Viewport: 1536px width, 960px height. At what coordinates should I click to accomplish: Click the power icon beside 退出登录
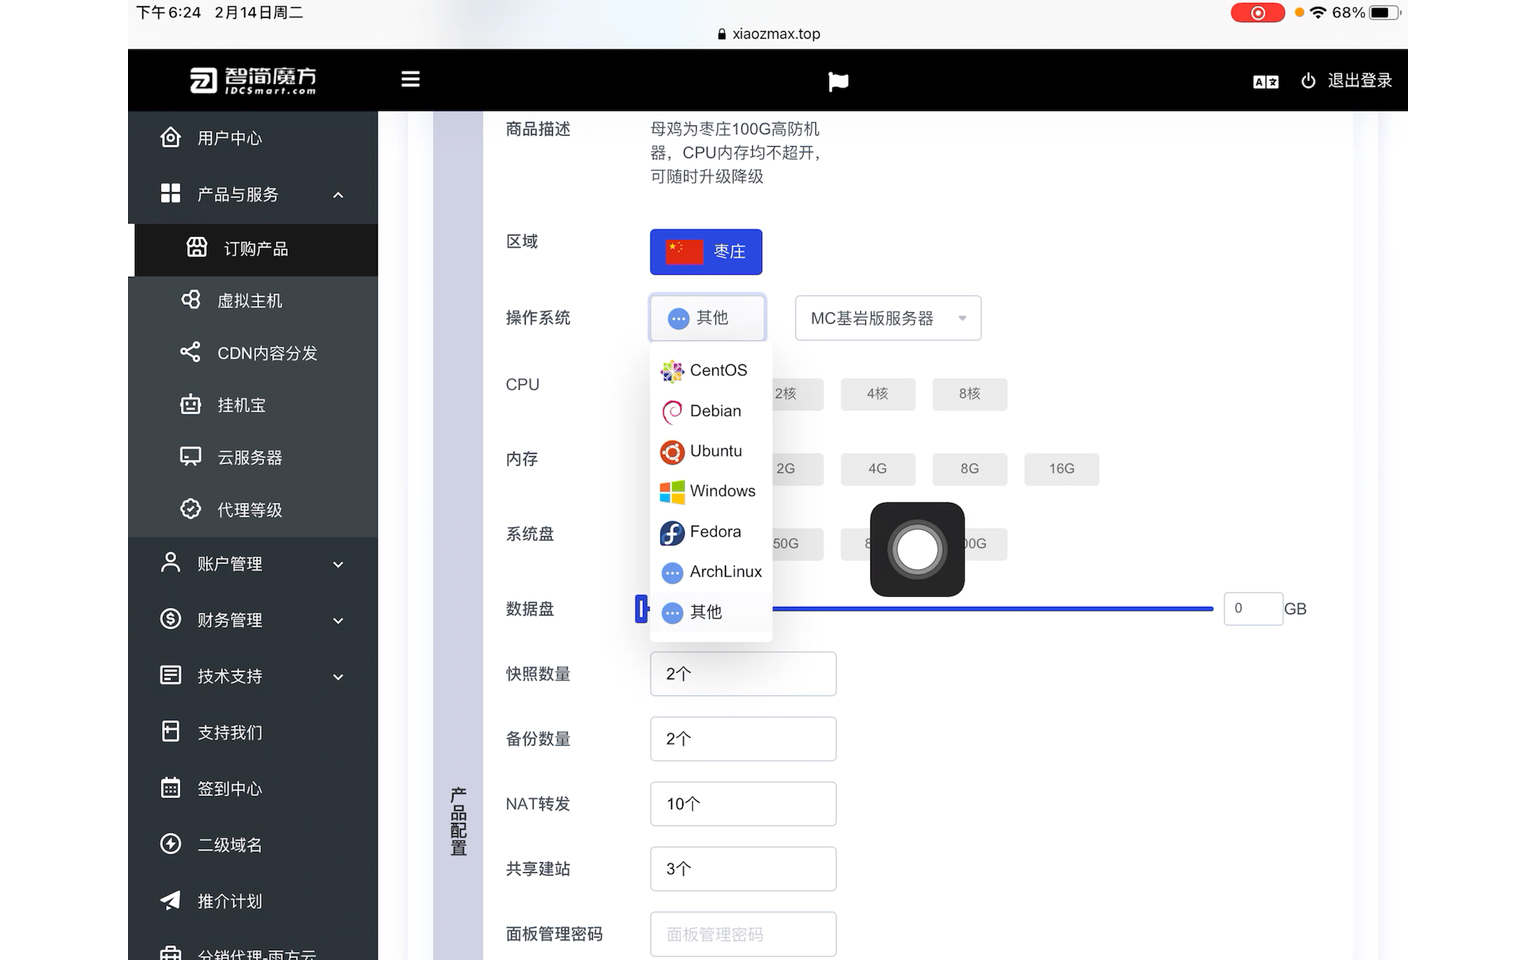(x=1308, y=81)
